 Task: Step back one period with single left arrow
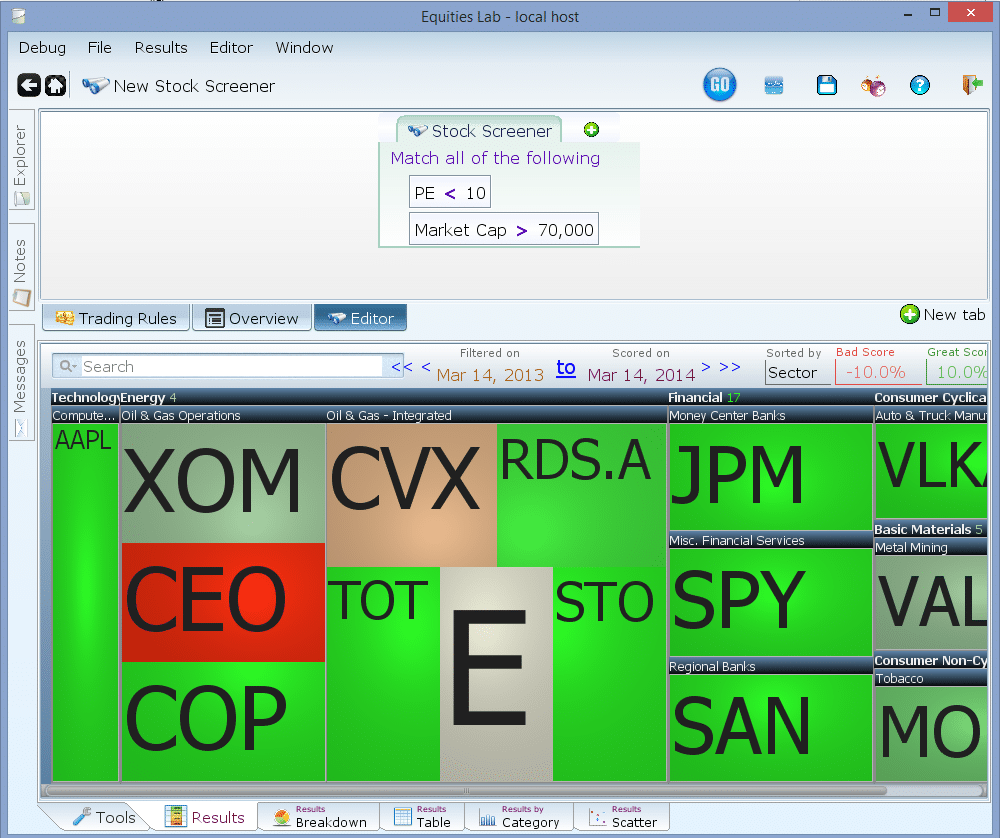pos(426,367)
